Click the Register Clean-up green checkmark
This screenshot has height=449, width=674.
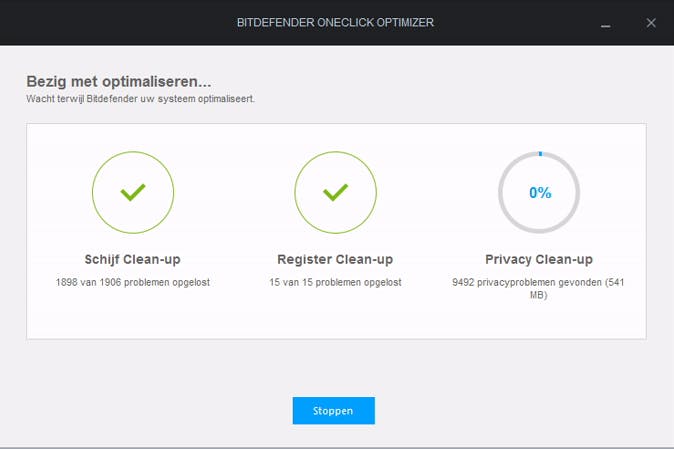[335, 192]
